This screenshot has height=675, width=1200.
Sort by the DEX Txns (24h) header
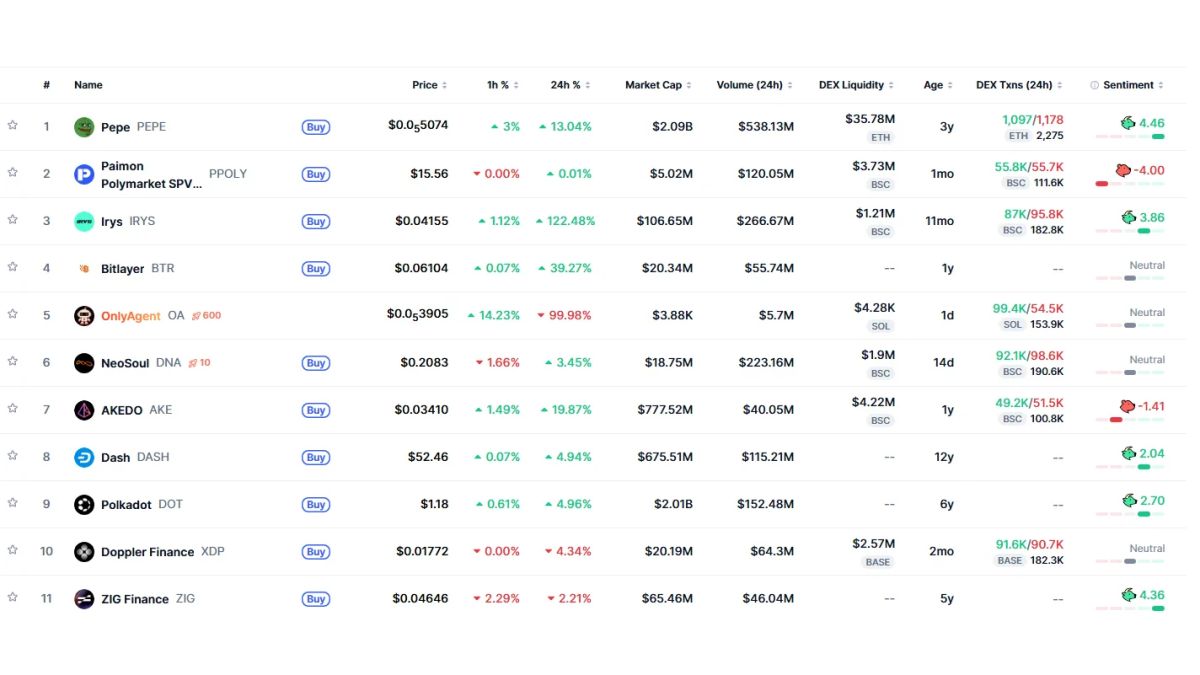[1020, 85]
